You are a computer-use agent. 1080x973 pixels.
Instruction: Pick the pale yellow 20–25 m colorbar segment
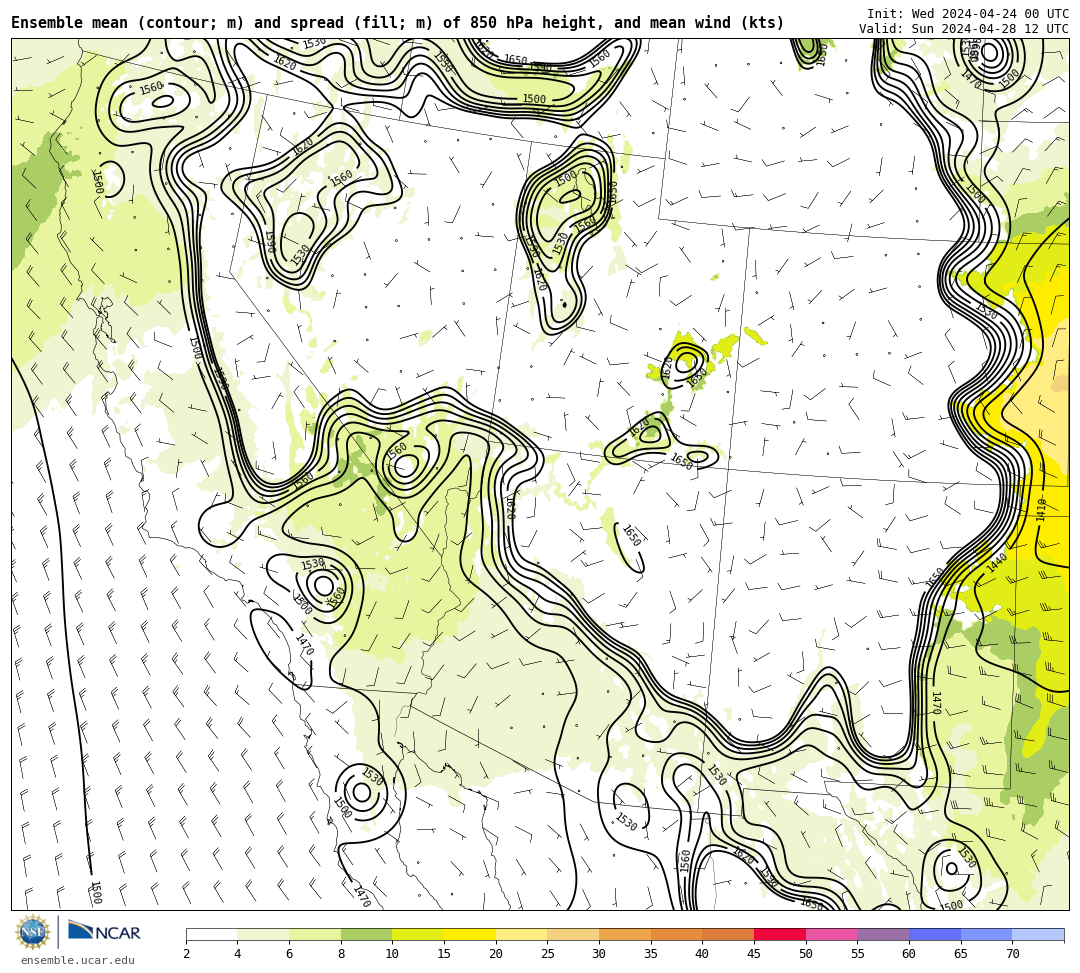521,934
